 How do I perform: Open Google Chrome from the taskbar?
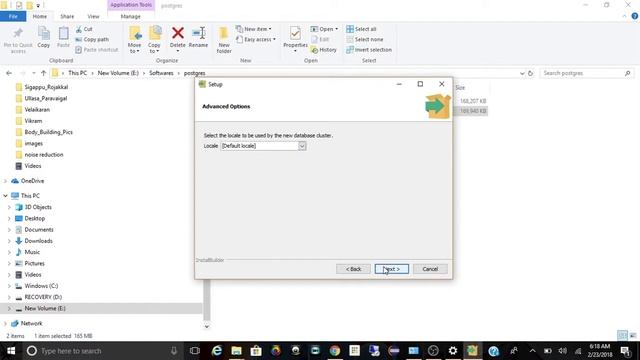pyautogui.click(x=335, y=351)
